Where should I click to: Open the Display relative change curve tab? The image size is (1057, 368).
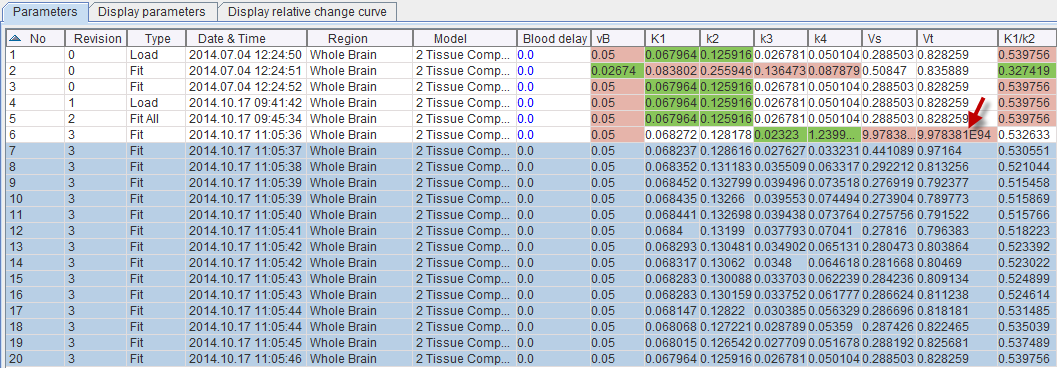tap(307, 11)
